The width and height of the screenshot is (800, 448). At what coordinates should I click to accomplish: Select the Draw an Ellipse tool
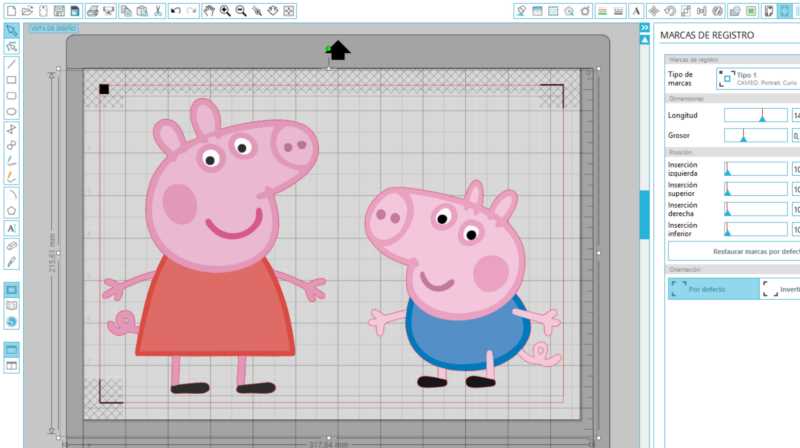11,112
